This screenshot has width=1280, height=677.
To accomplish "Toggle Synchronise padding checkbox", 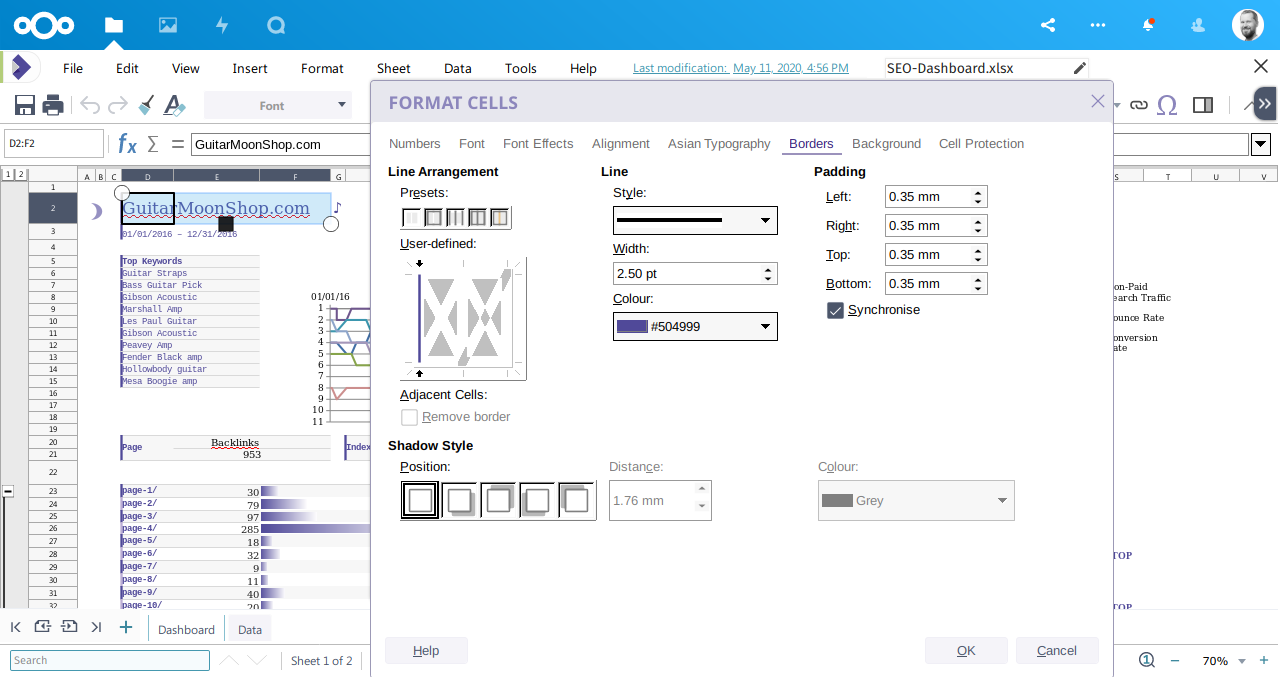I will coord(835,310).
